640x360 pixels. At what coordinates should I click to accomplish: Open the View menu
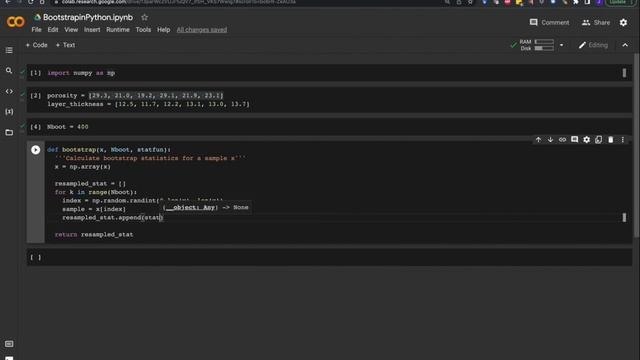tap(71, 30)
